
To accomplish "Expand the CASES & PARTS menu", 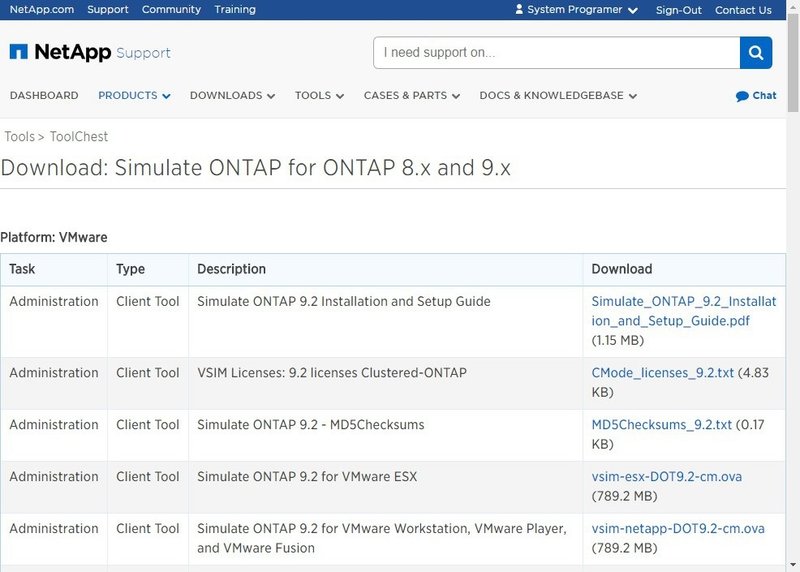I will [x=412, y=95].
